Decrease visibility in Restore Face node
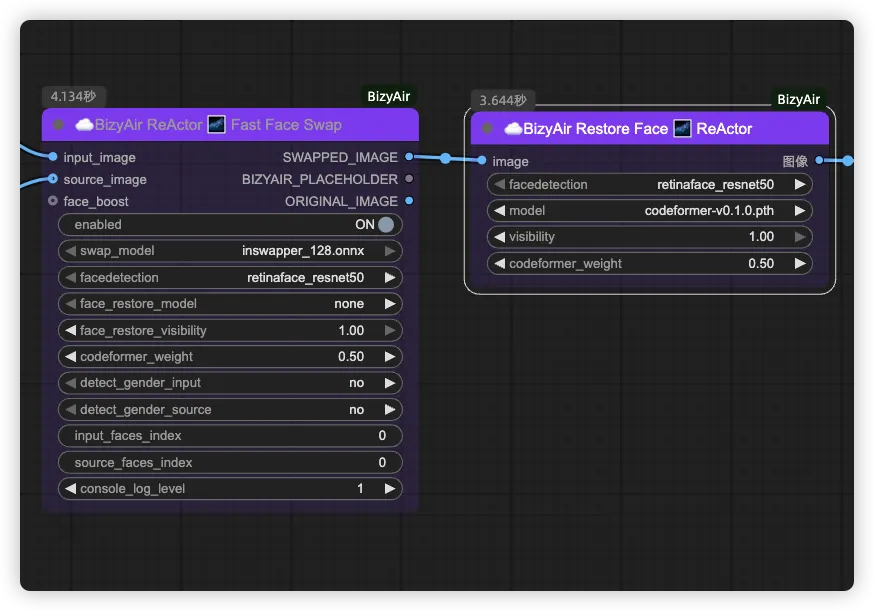The height and width of the screenshot is (611, 874). tap(499, 237)
